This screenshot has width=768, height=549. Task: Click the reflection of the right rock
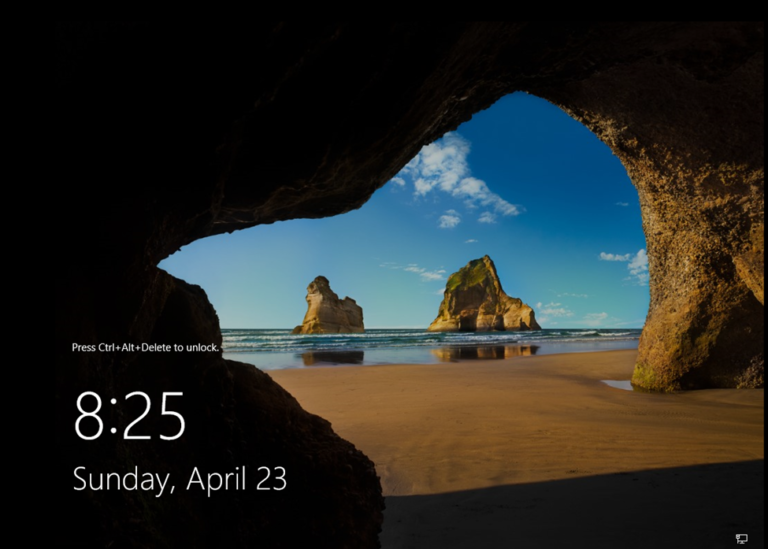(484, 352)
